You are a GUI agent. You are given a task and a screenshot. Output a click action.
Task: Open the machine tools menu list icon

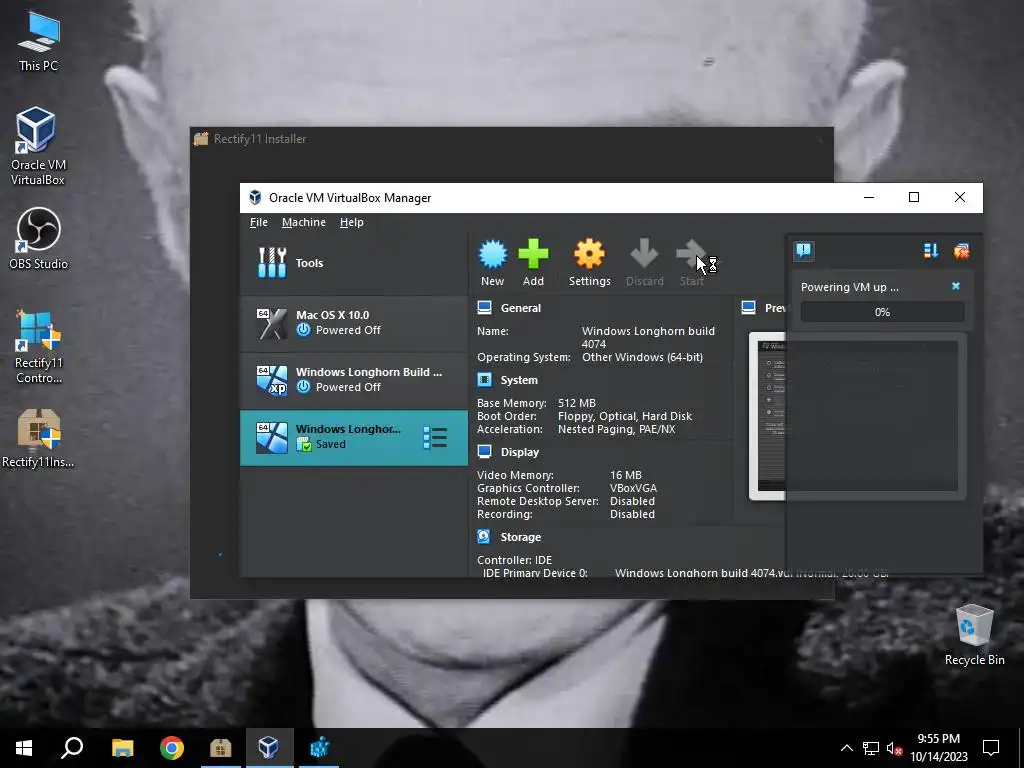tap(435, 438)
